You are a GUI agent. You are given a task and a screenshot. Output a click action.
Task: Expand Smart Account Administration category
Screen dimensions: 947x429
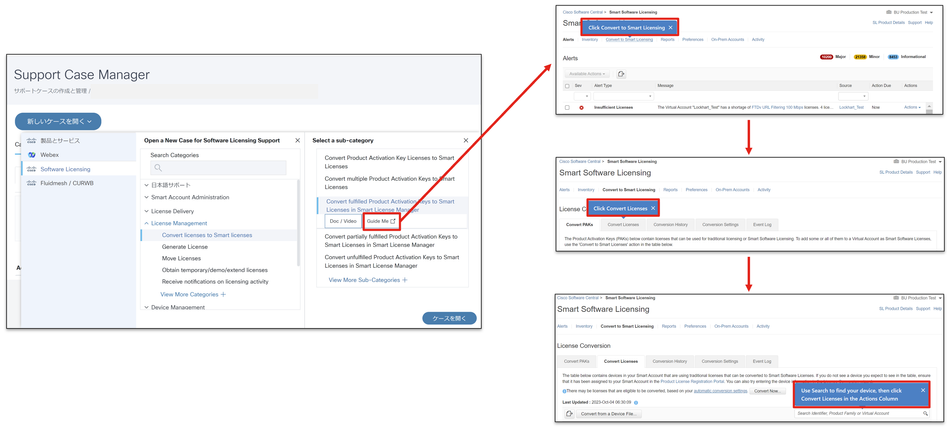[187, 197]
